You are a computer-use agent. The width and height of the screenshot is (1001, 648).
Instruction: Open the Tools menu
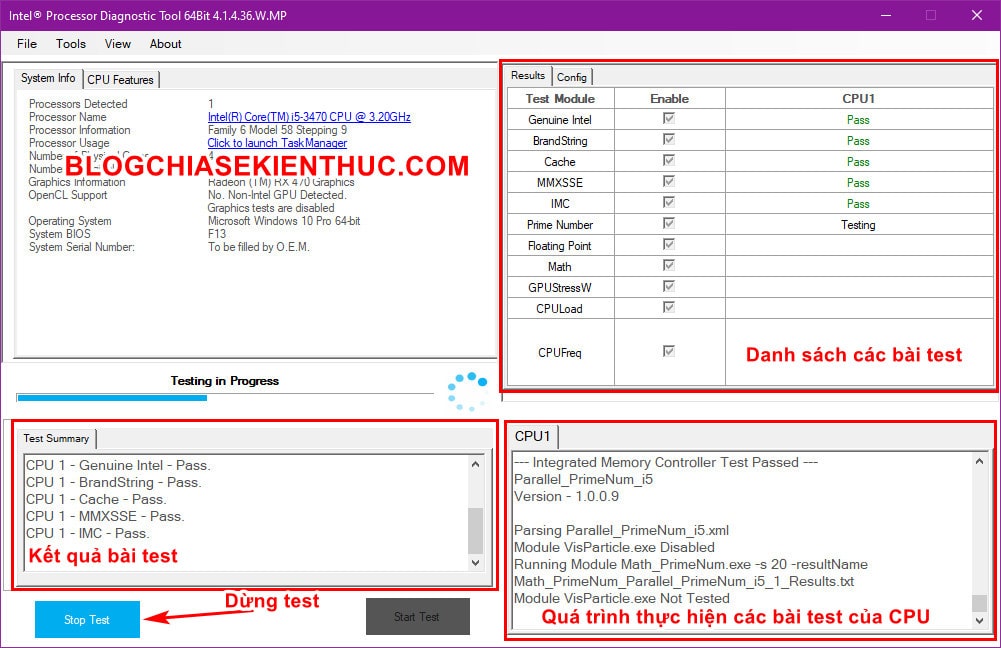(x=70, y=44)
